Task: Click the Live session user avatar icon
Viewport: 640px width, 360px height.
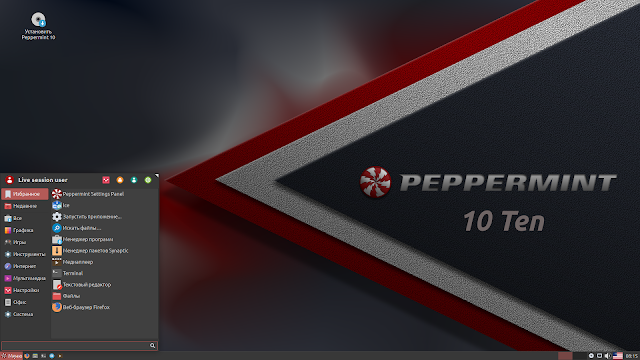Action: (x=9, y=180)
